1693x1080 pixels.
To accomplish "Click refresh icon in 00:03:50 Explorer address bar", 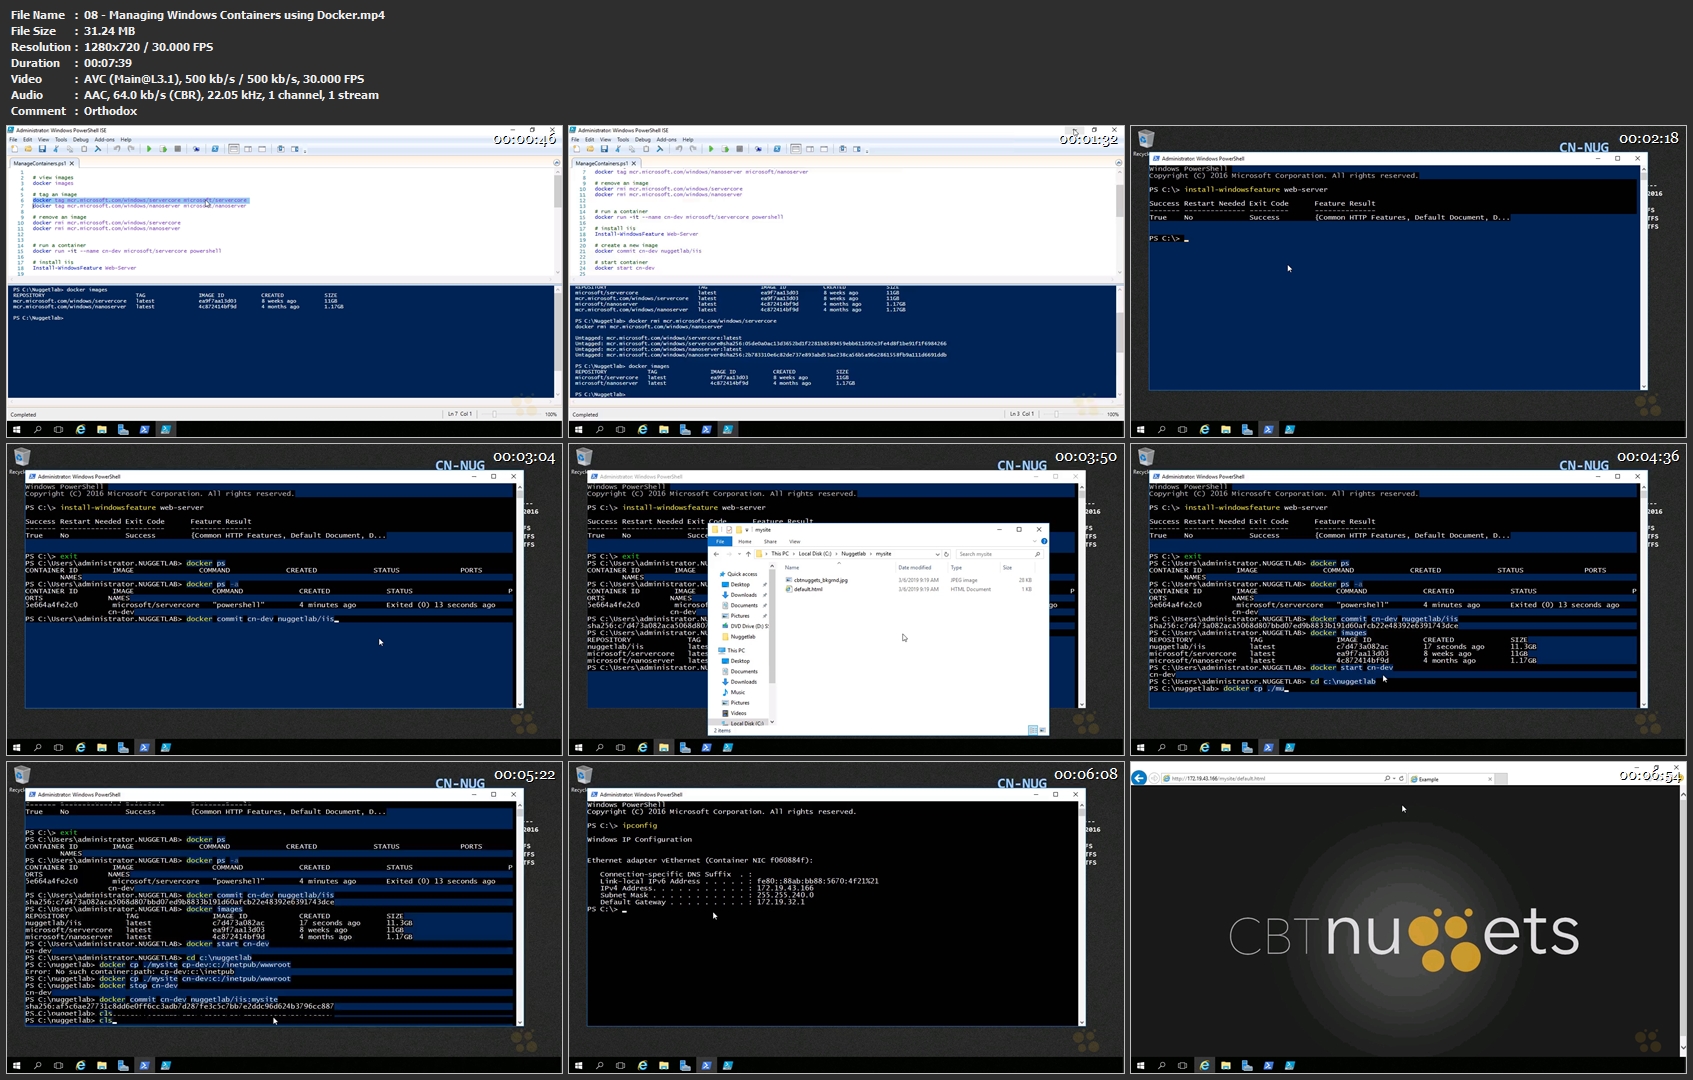I will (x=946, y=554).
